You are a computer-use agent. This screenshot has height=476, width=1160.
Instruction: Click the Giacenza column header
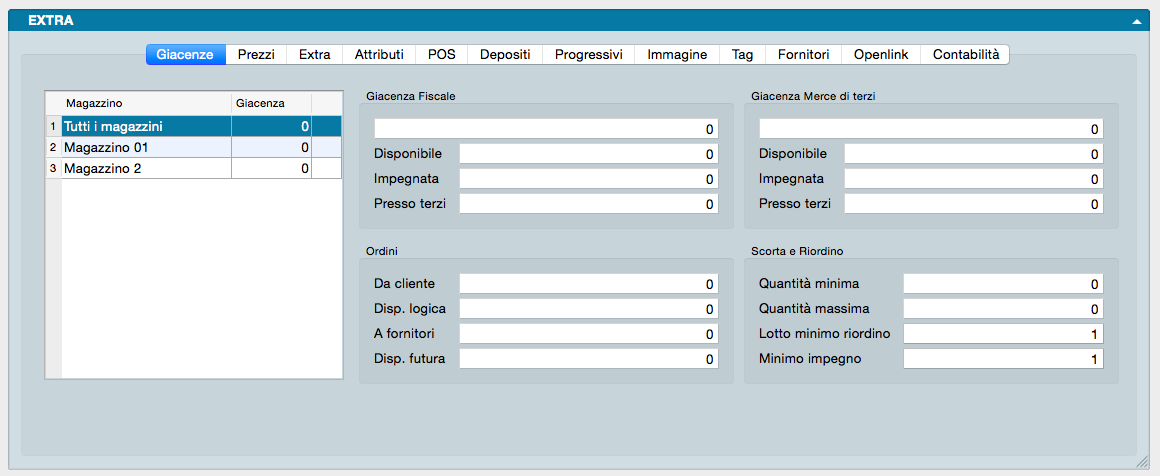coord(270,103)
